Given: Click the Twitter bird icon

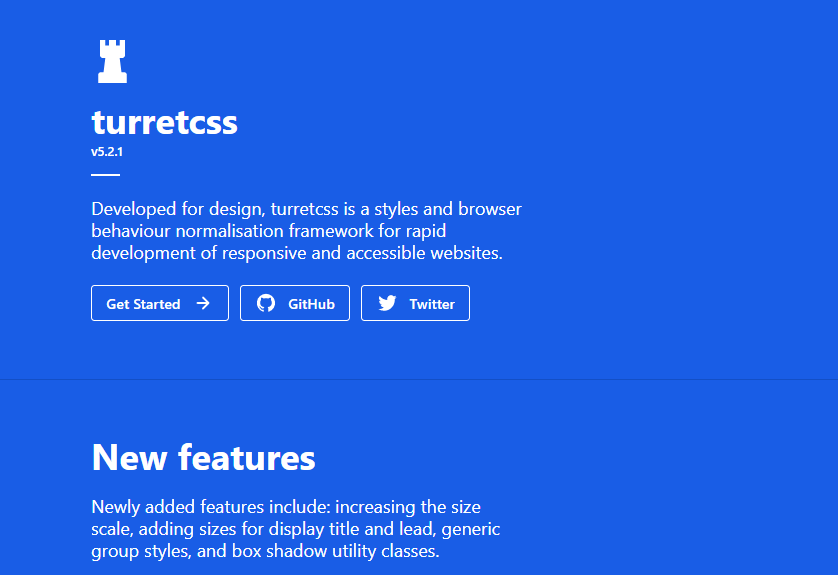Looking at the screenshot, I should point(387,303).
